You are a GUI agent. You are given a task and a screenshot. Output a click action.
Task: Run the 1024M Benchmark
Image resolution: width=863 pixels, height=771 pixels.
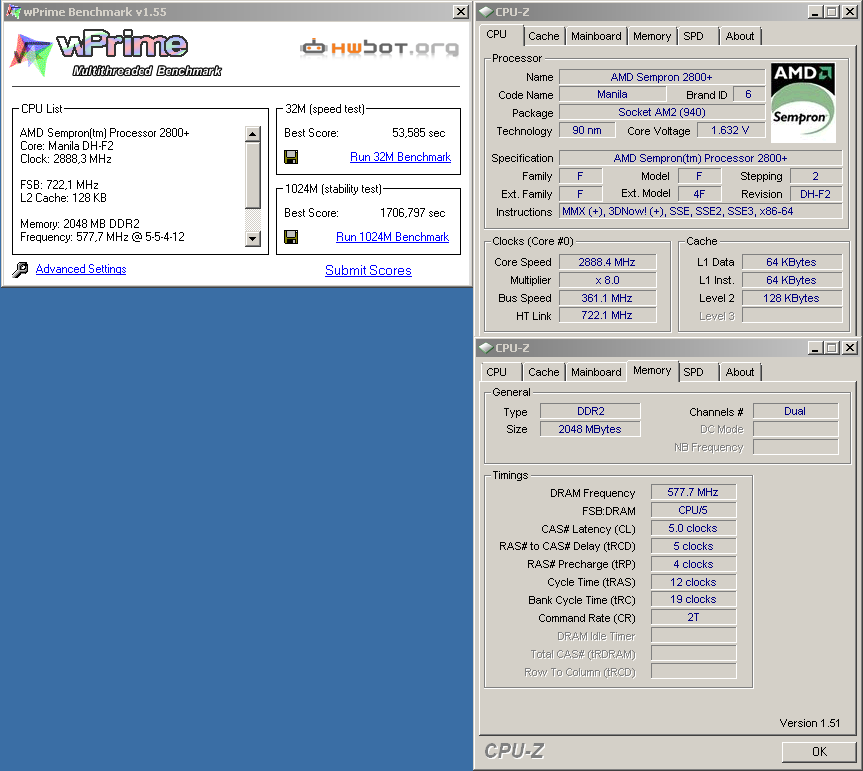(x=392, y=237)
